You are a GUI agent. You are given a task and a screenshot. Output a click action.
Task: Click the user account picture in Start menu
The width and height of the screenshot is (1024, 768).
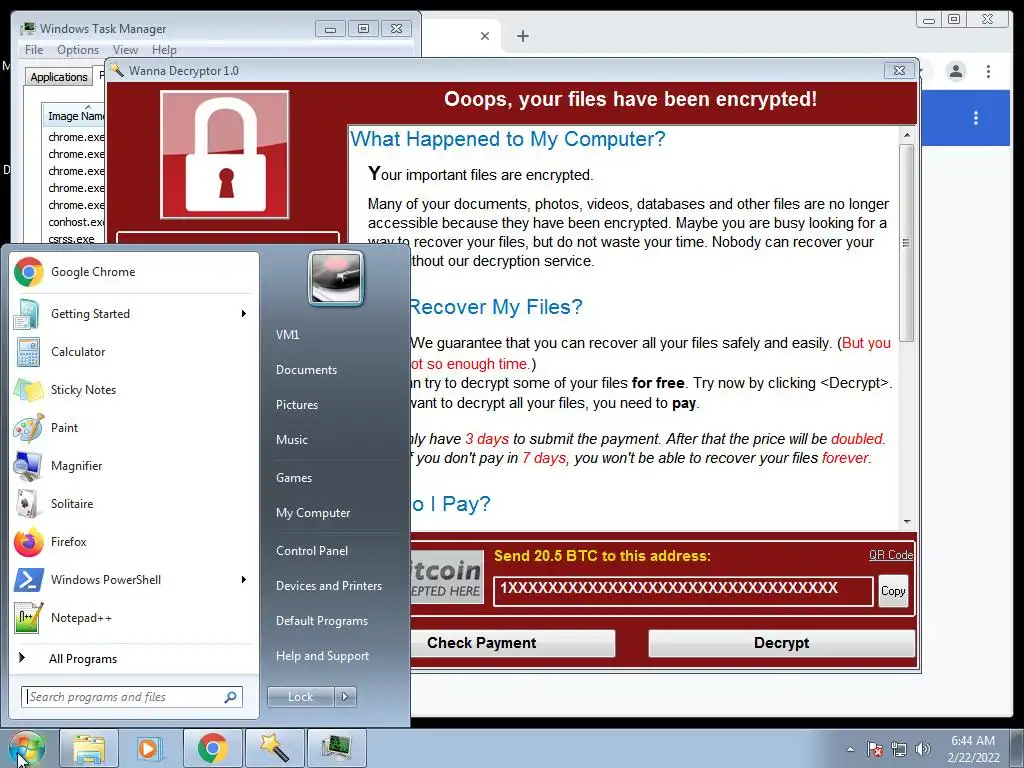(x=336, y=278)
